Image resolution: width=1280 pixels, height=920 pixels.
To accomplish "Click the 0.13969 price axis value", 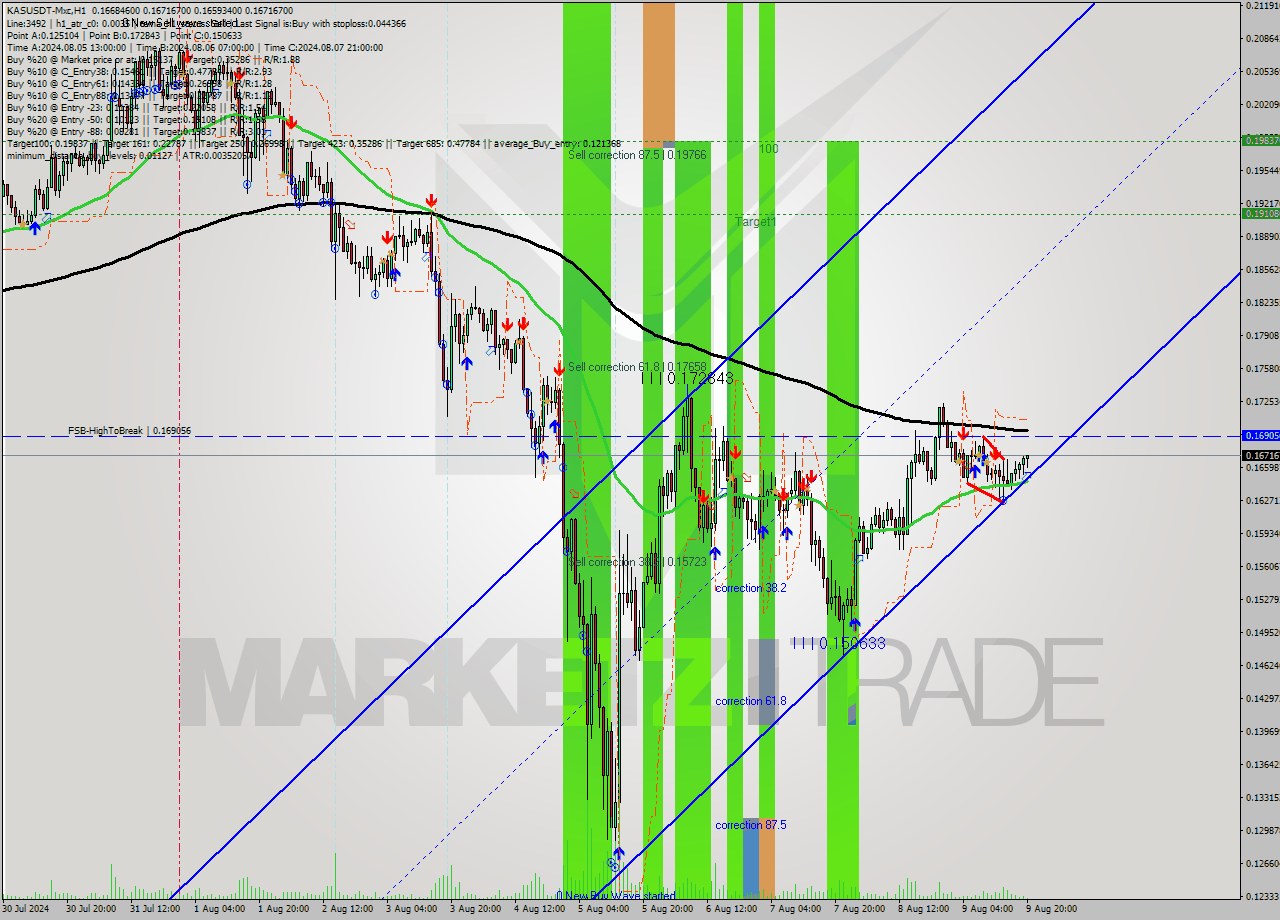I will (x=1262, y=731).
